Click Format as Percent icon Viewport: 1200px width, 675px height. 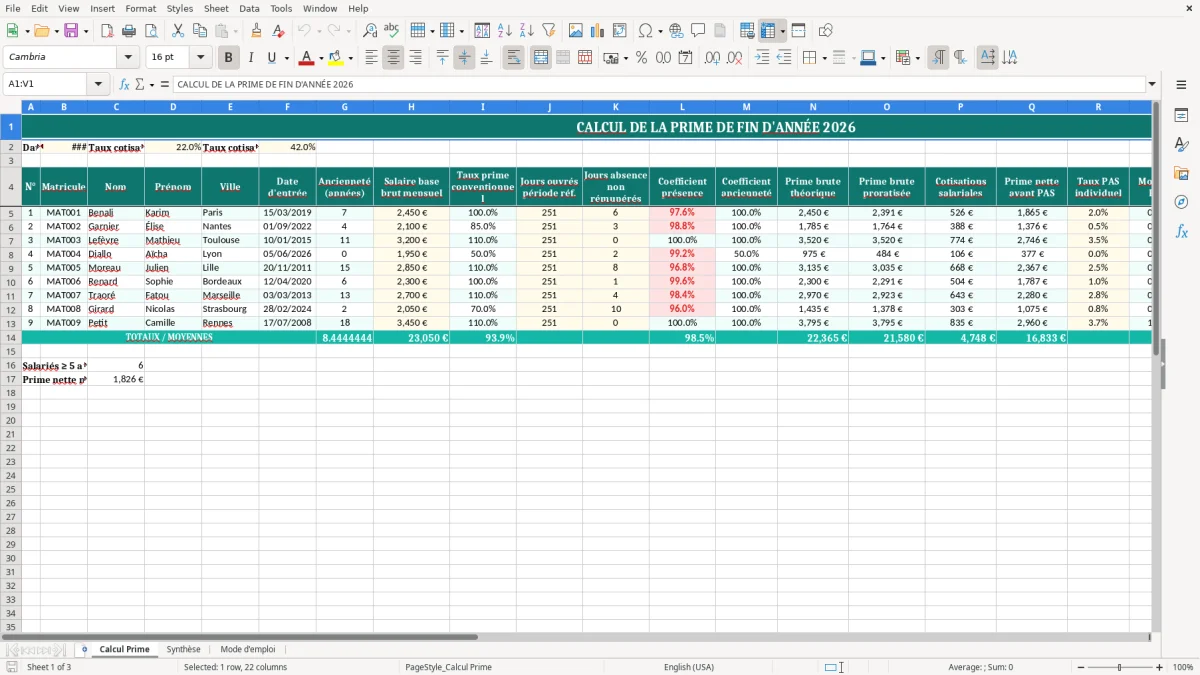pos(641,58)
